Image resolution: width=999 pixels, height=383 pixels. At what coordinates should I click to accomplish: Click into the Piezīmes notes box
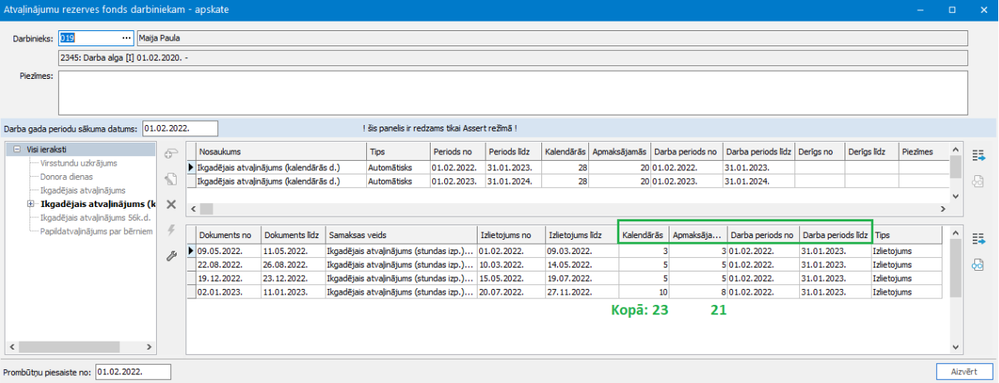tap(513, 92)
